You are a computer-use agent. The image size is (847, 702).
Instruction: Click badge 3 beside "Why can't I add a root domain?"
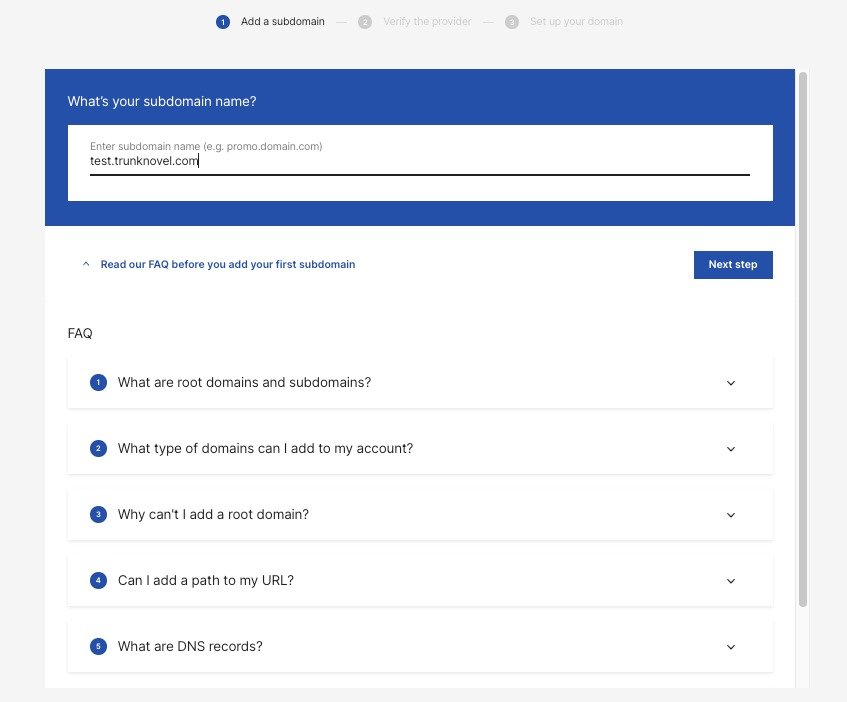click(98, 514)
